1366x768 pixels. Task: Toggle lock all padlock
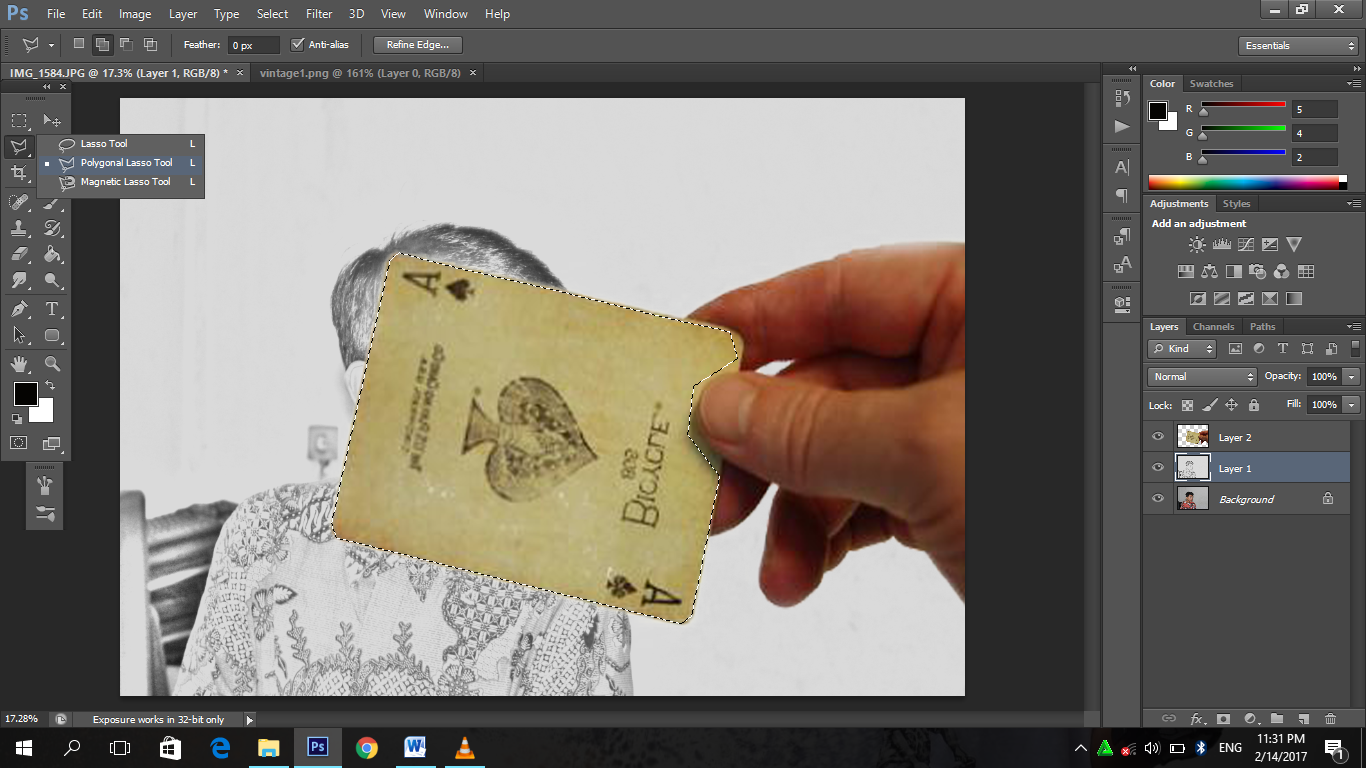coord(1253,405)
